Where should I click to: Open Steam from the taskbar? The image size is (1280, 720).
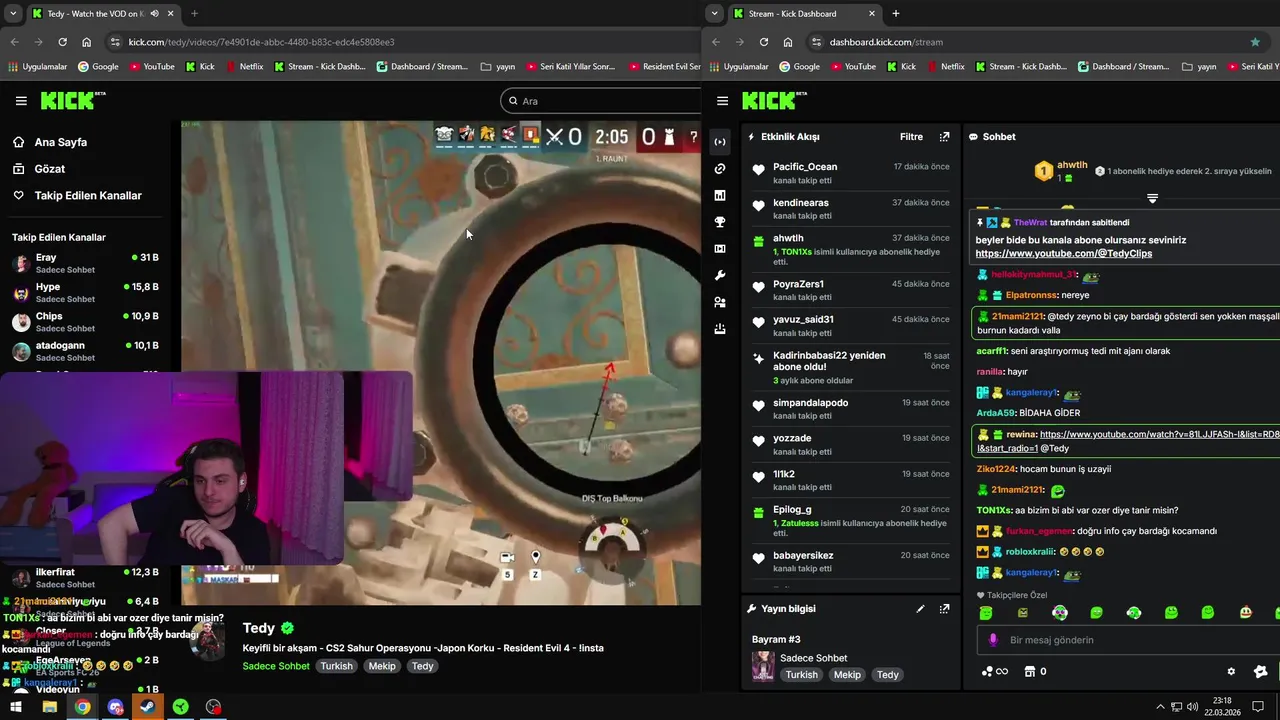pyautogui.click(x=147, y=707)
